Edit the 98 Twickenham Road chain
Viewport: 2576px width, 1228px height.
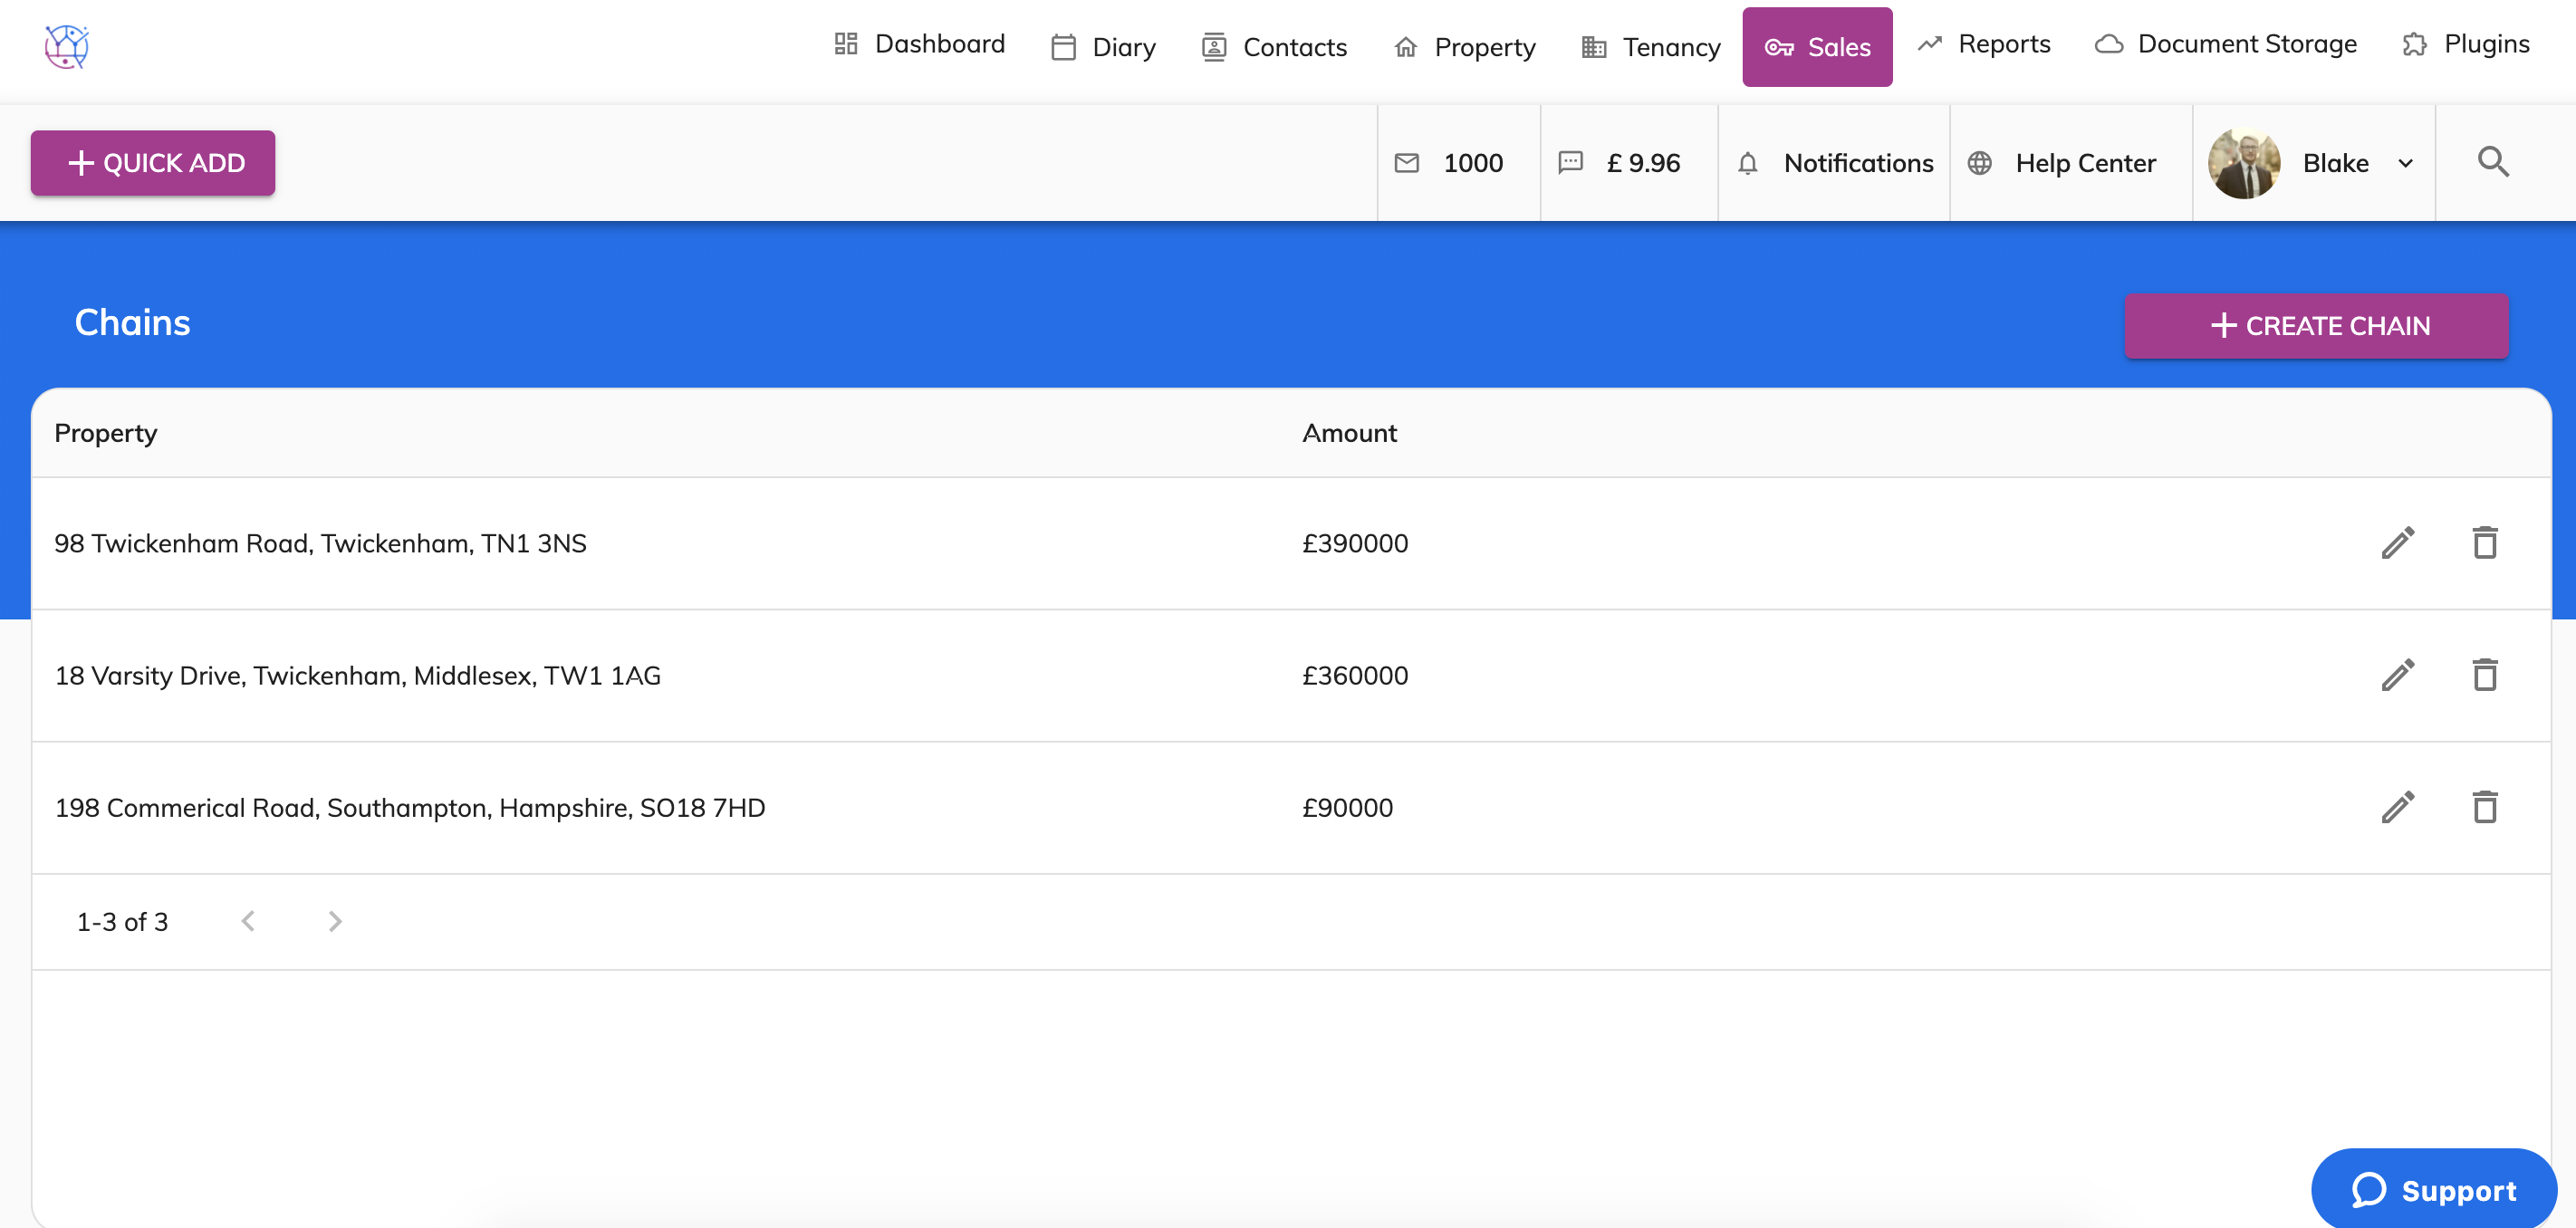click(x=2397, y=543)
